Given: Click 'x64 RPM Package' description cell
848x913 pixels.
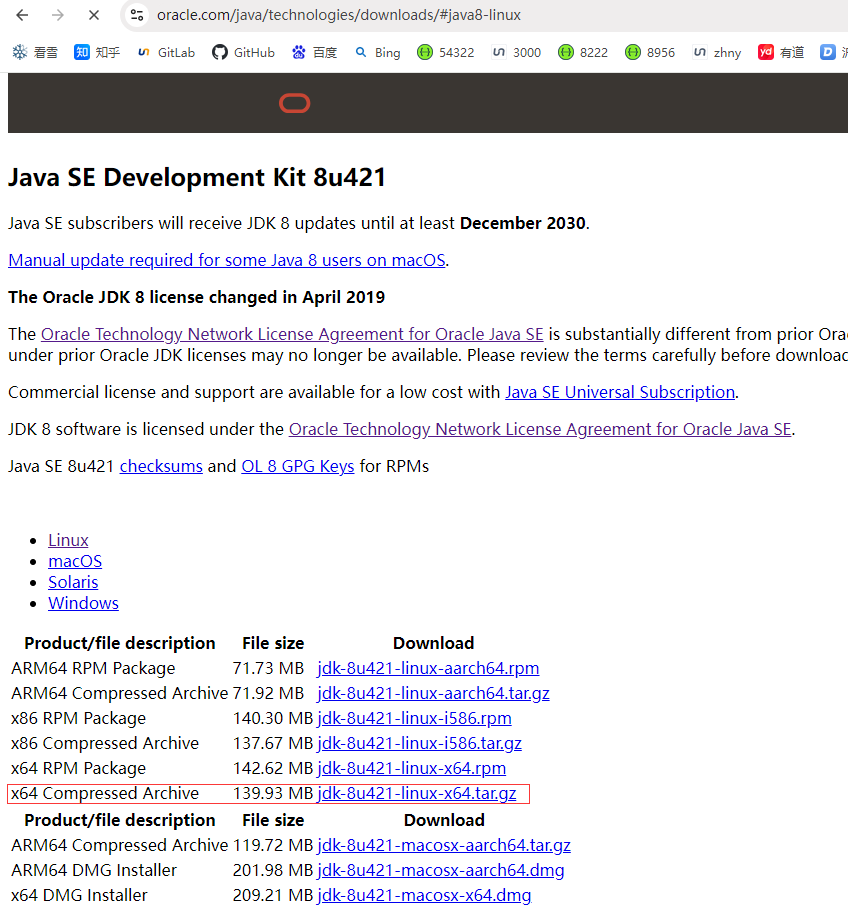Looking at the screenshot, I should click(79, 769).
